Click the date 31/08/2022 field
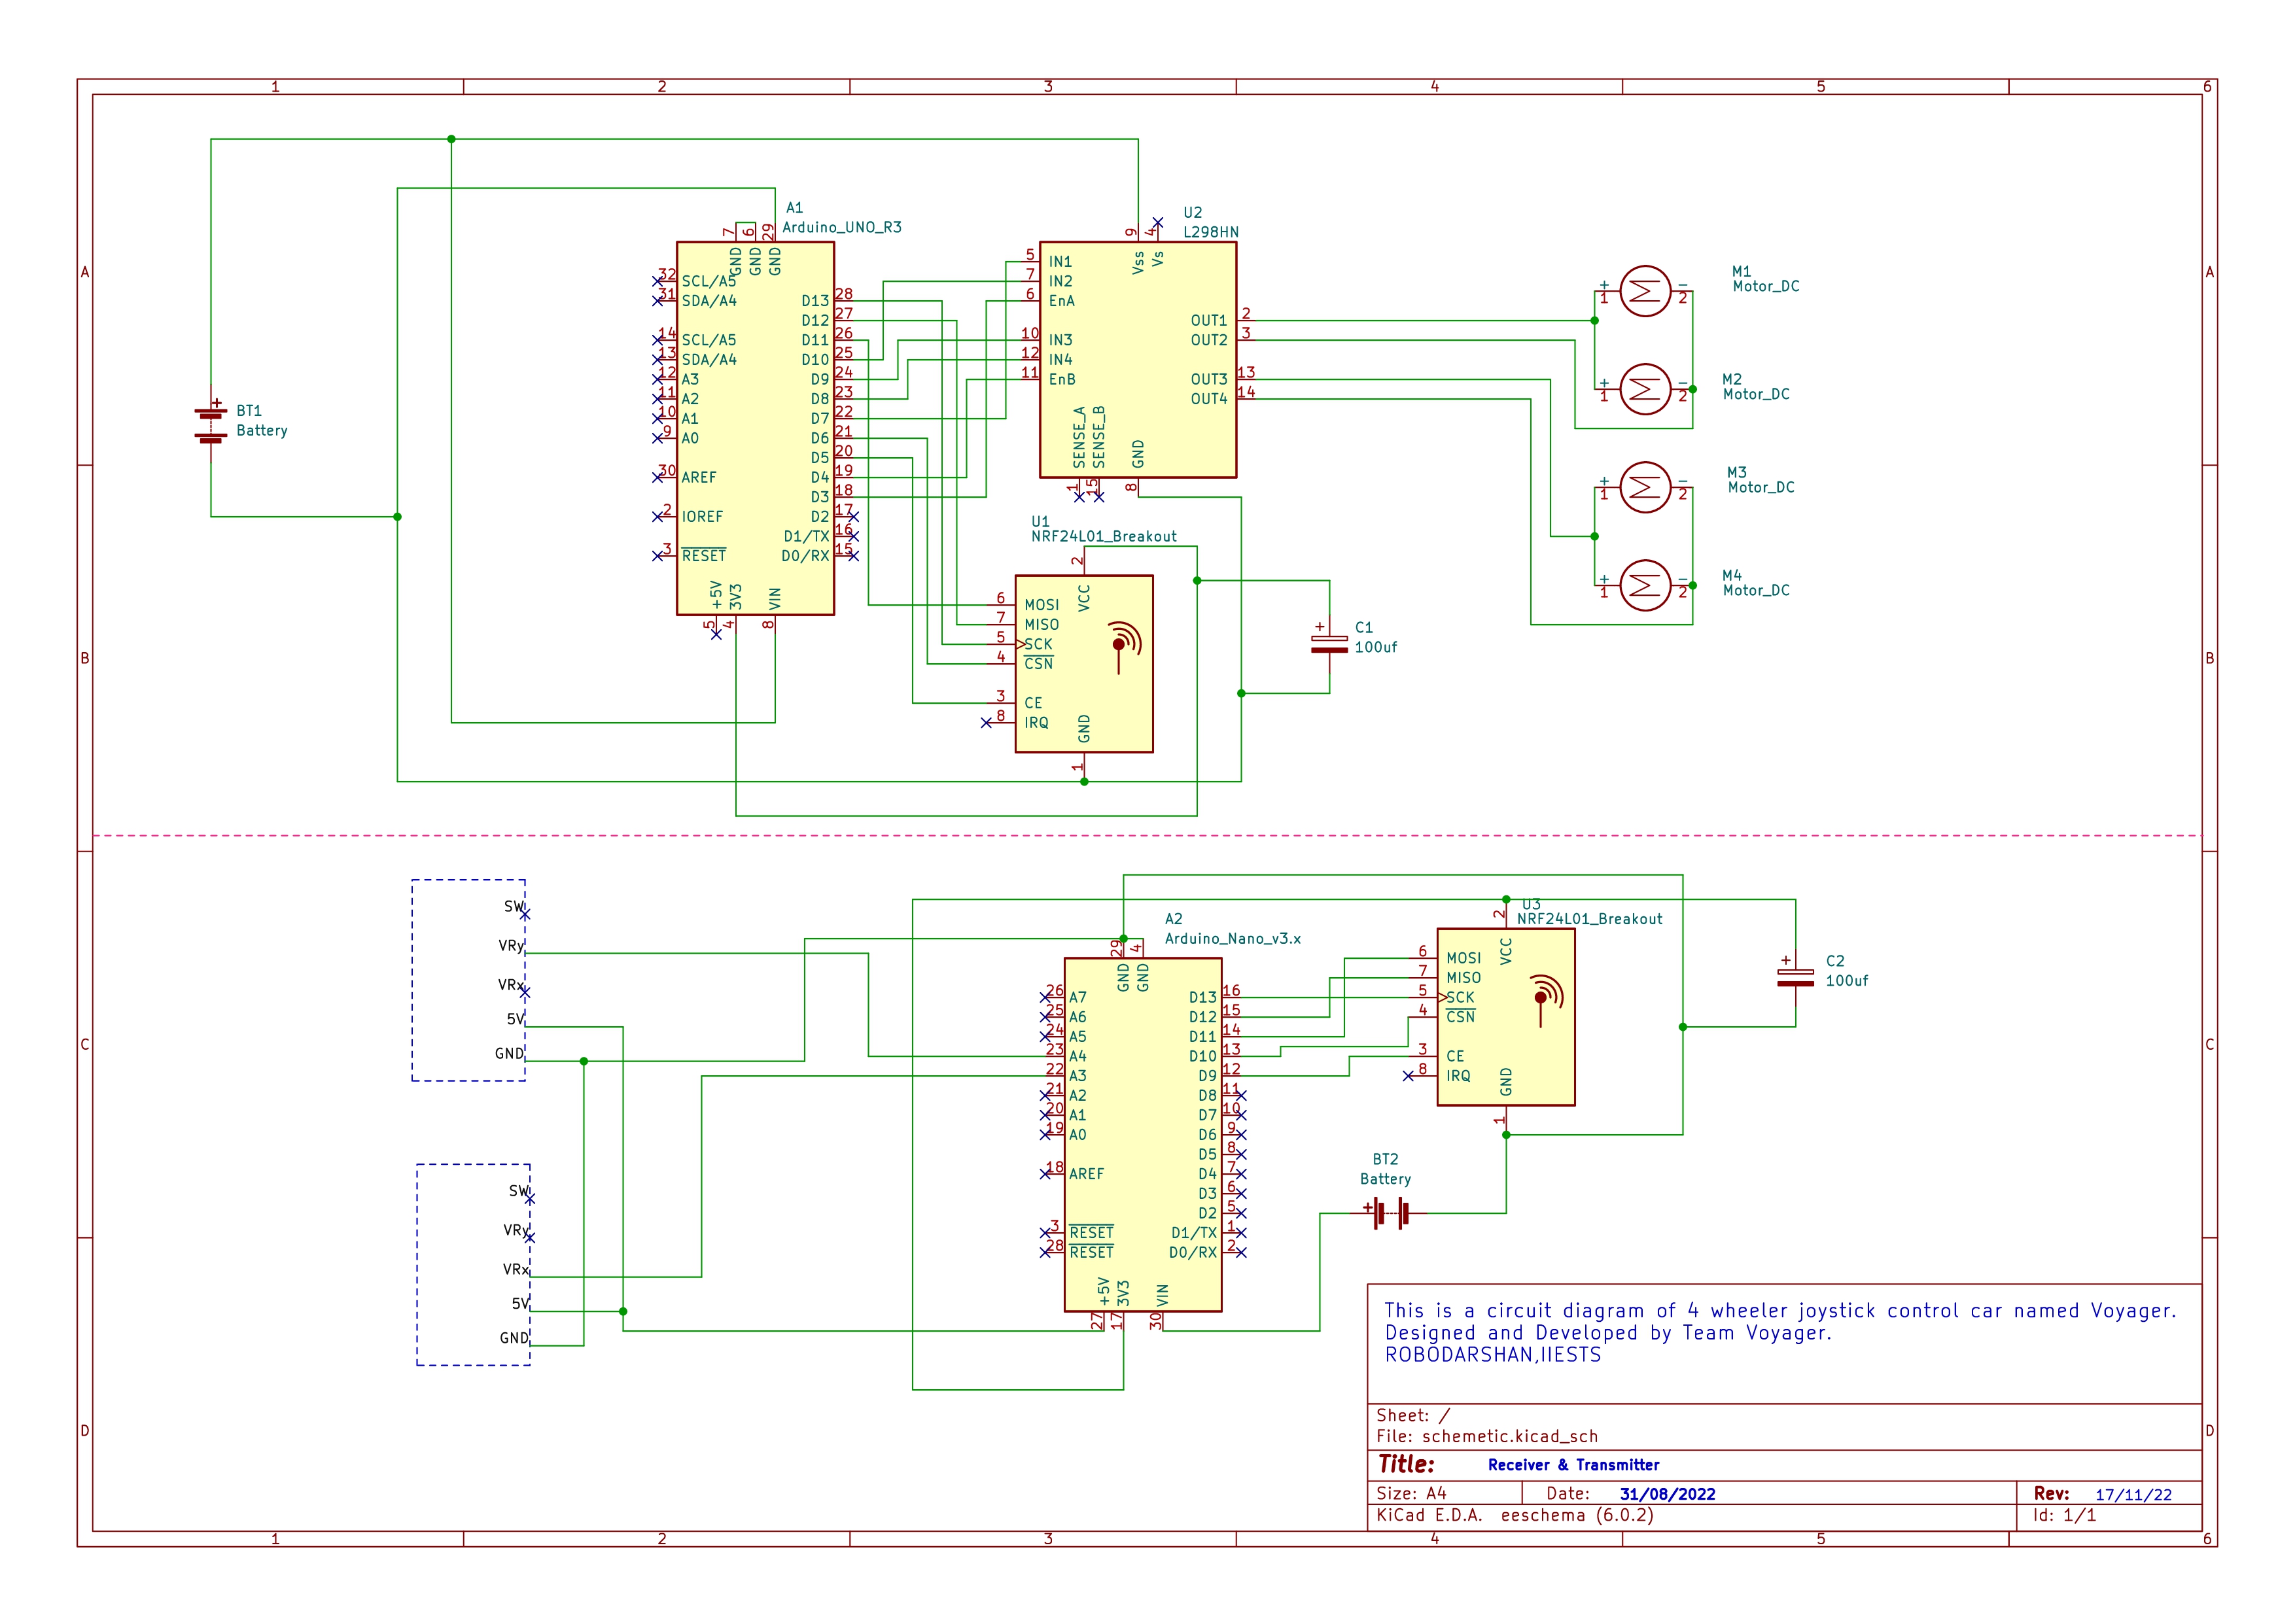 point(1667,1494)
